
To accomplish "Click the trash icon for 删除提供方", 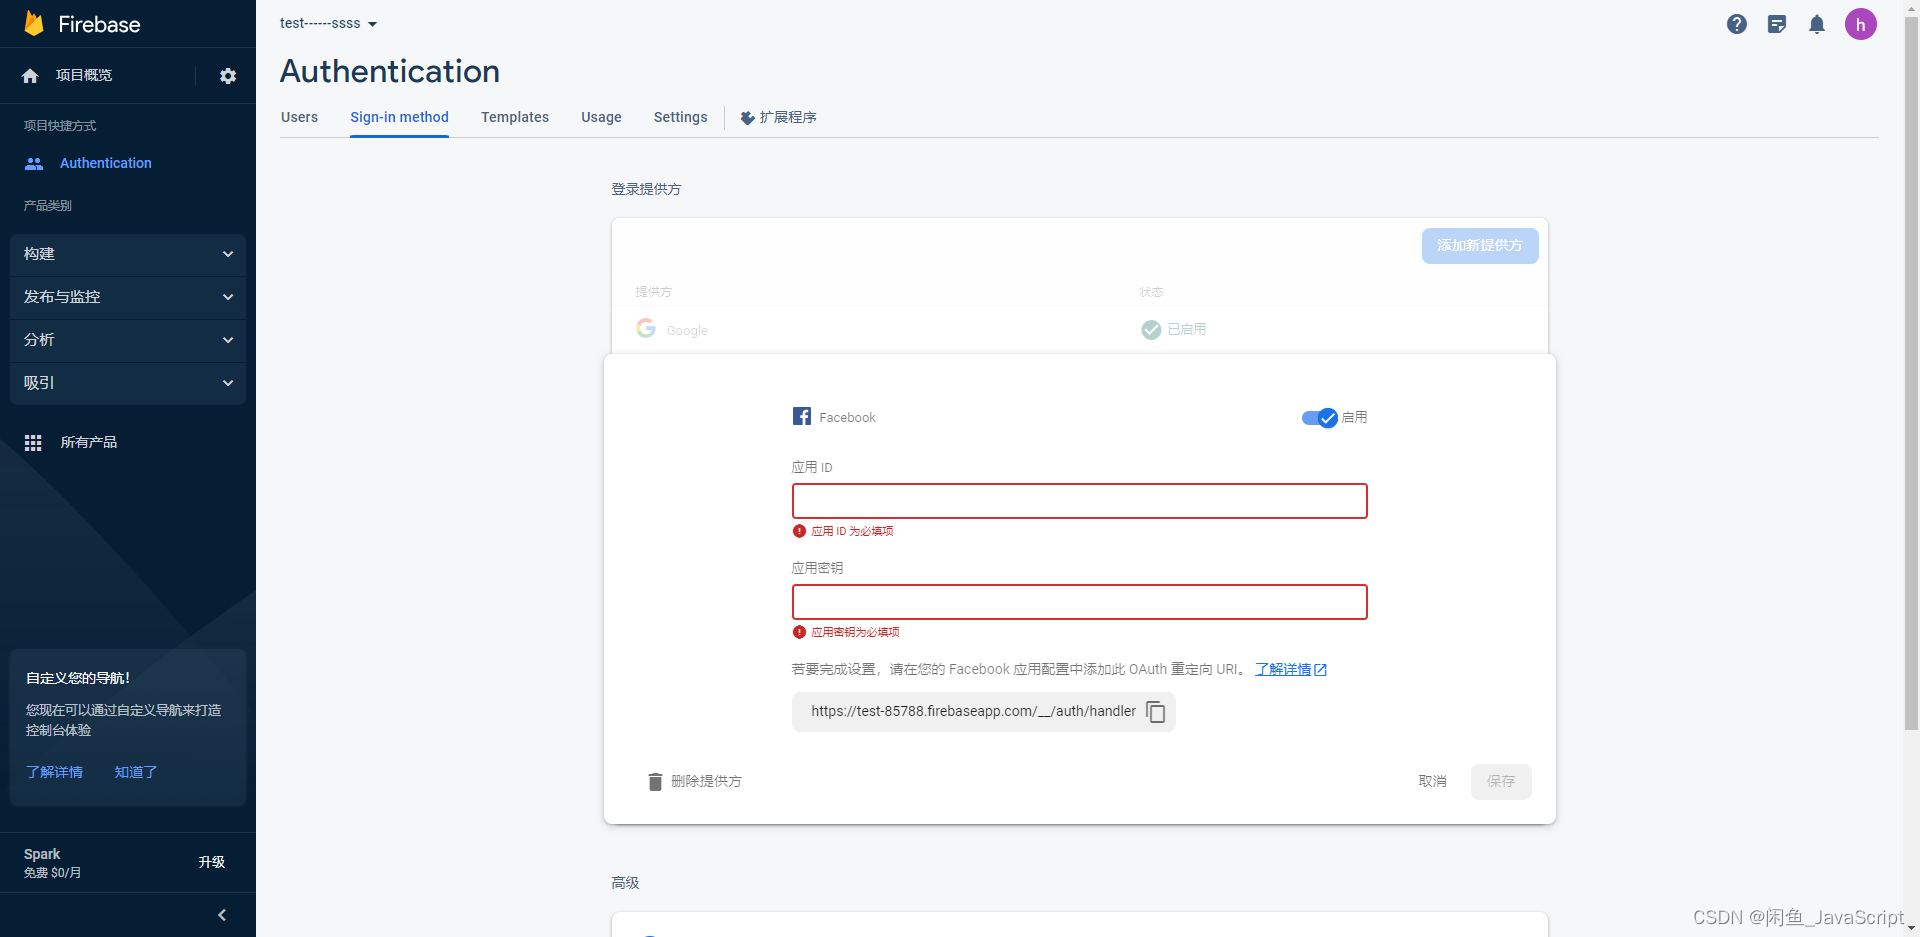I will [x=655, y=782].
